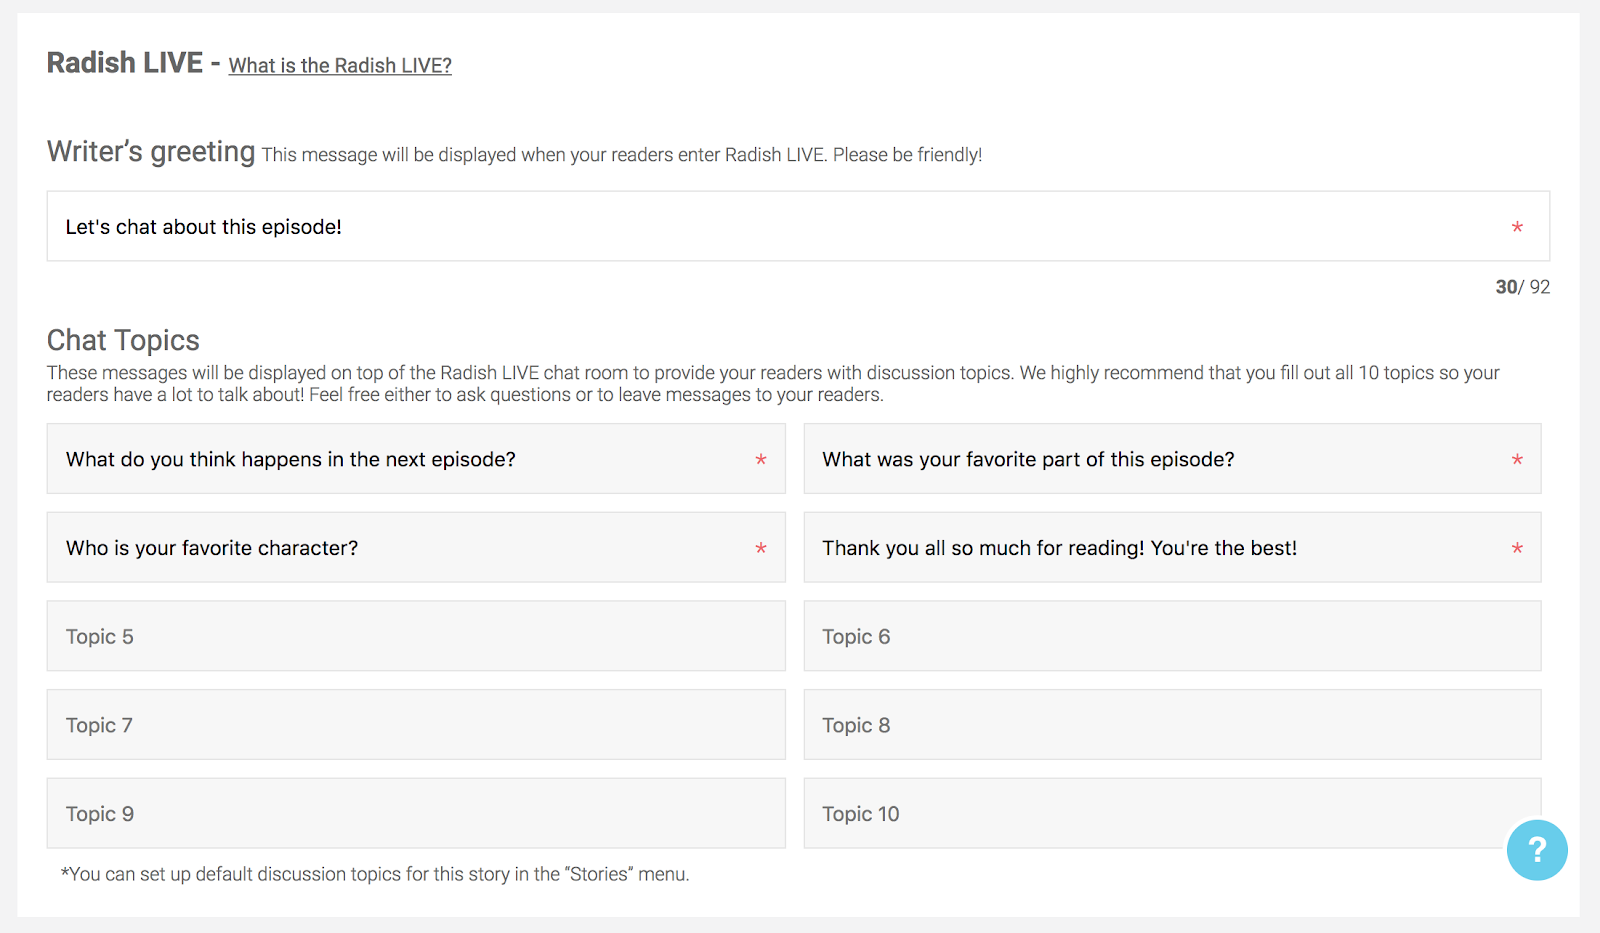Open 'What is the Radish LIVE?' link
The height and width of the screenshot is (933, 1600).
340,66
